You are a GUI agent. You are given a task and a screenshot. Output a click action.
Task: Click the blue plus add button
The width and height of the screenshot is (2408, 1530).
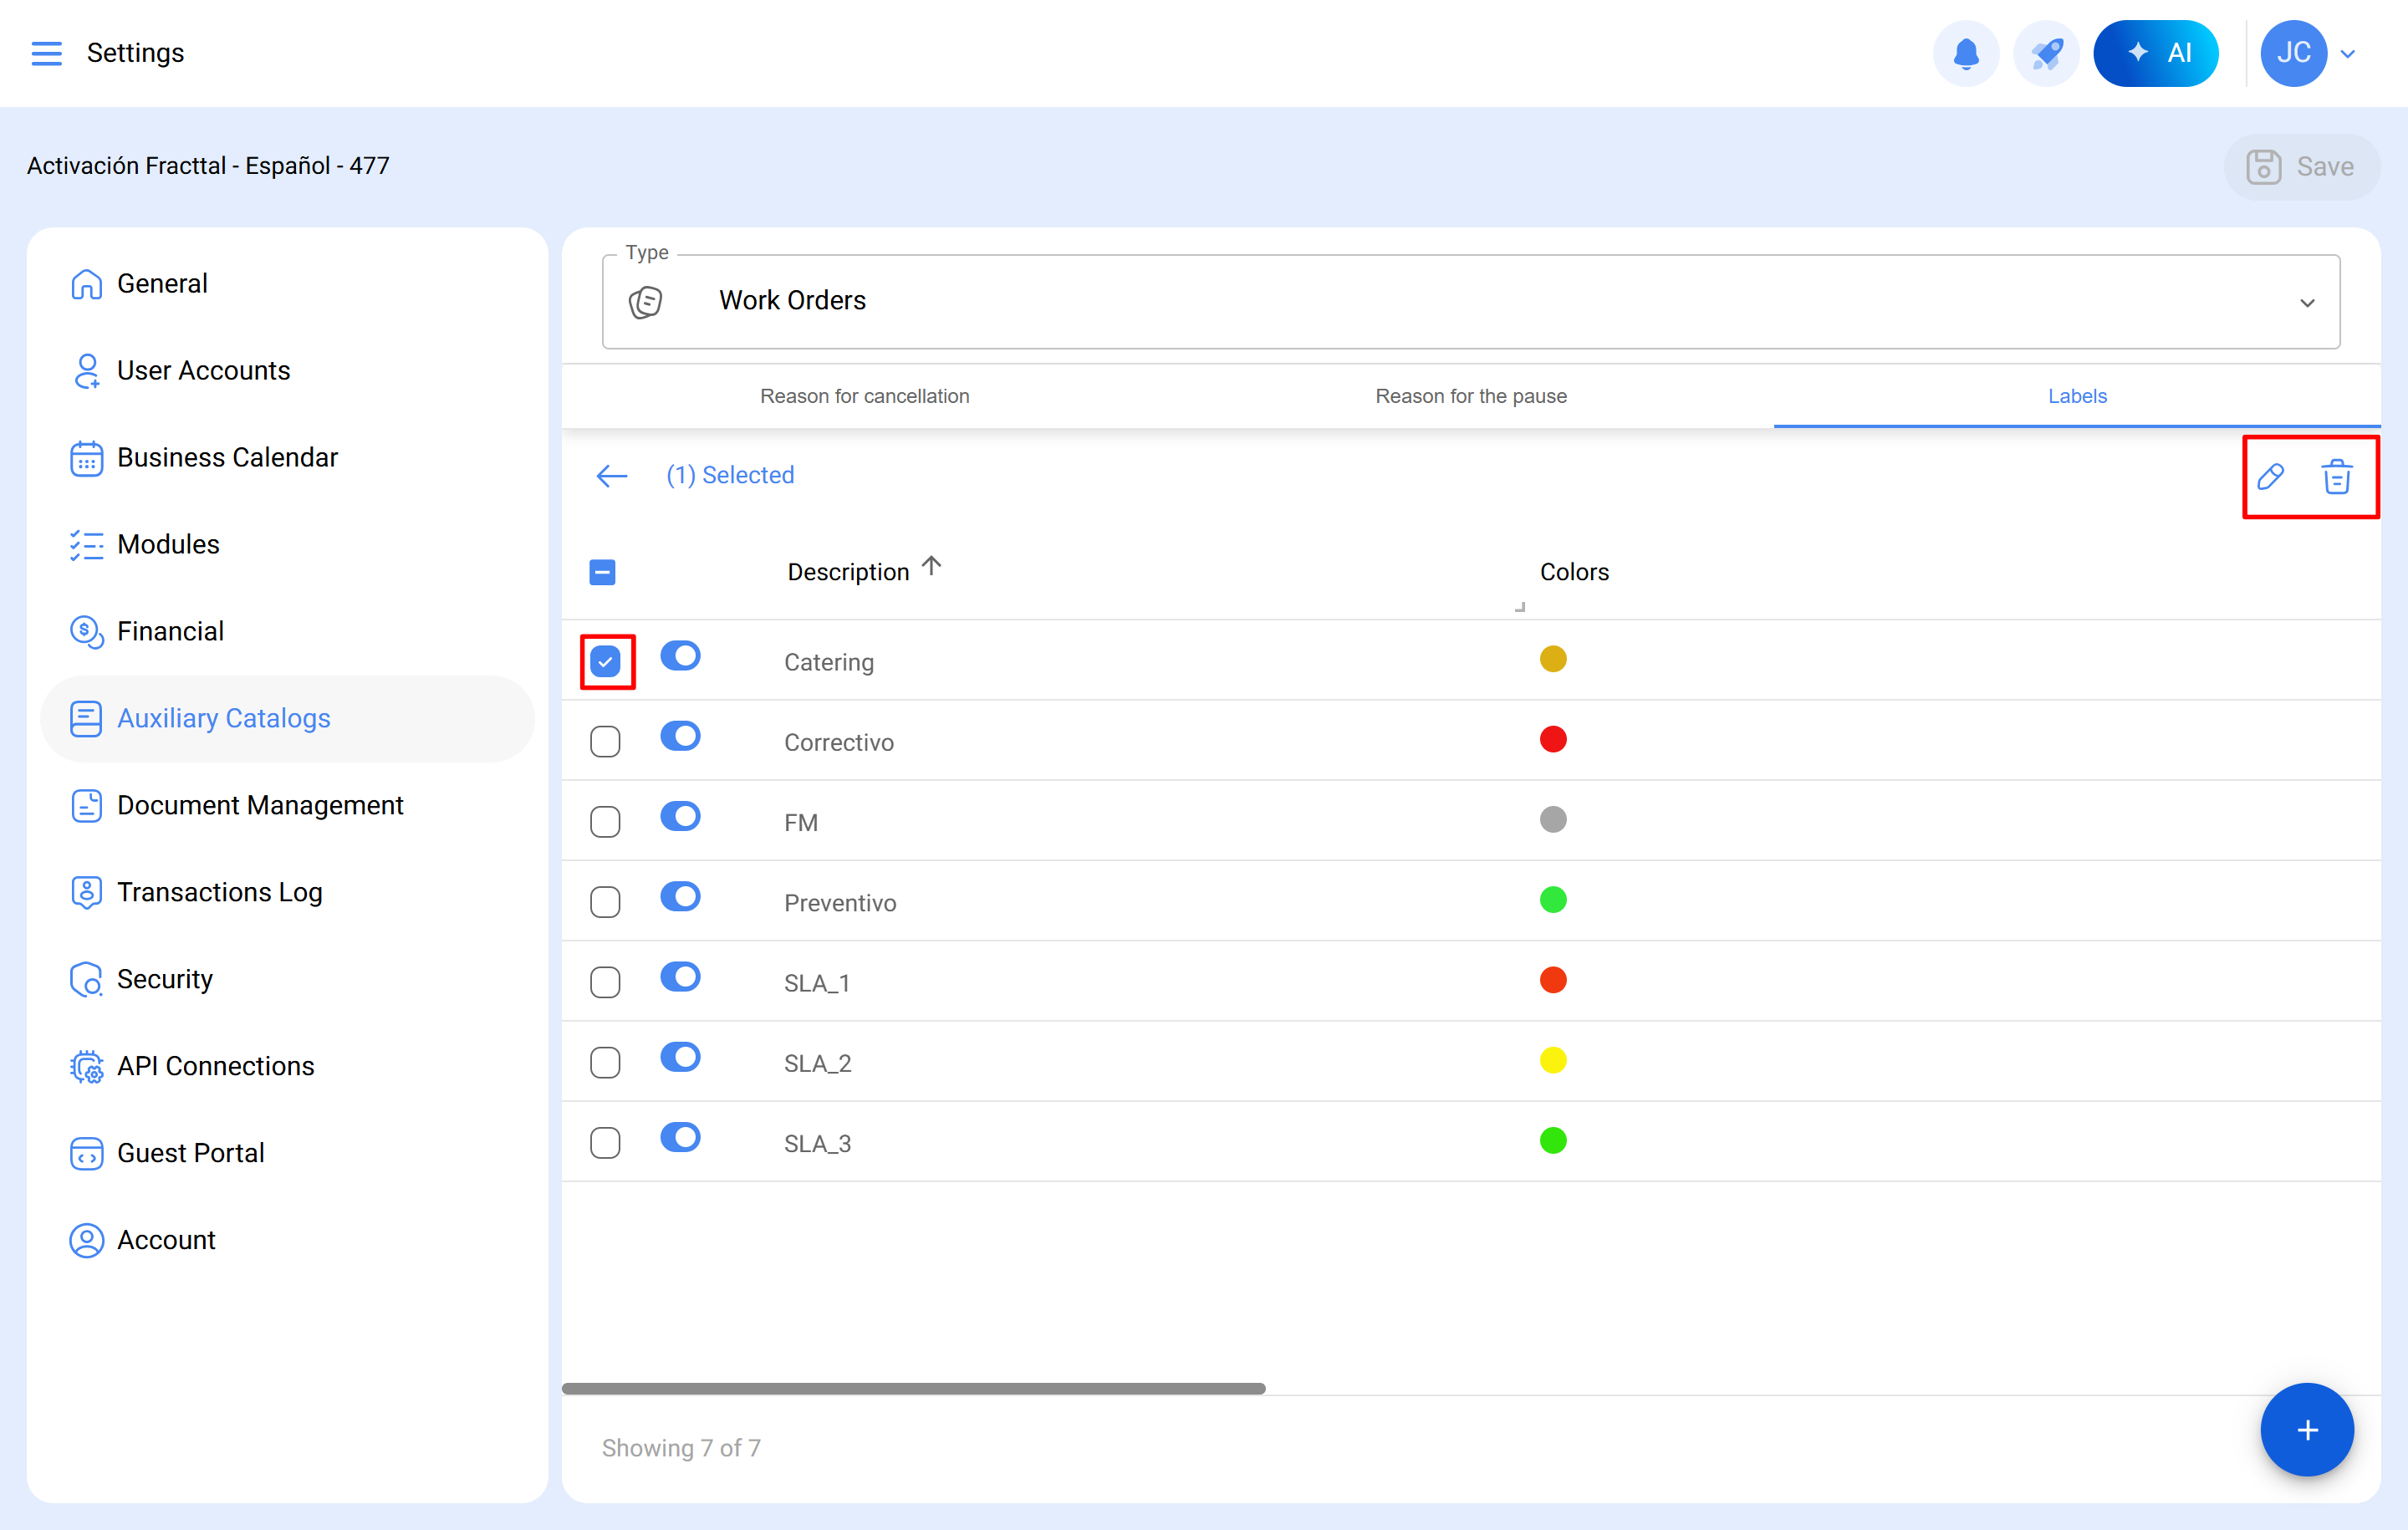(x=2306, y=1429)
